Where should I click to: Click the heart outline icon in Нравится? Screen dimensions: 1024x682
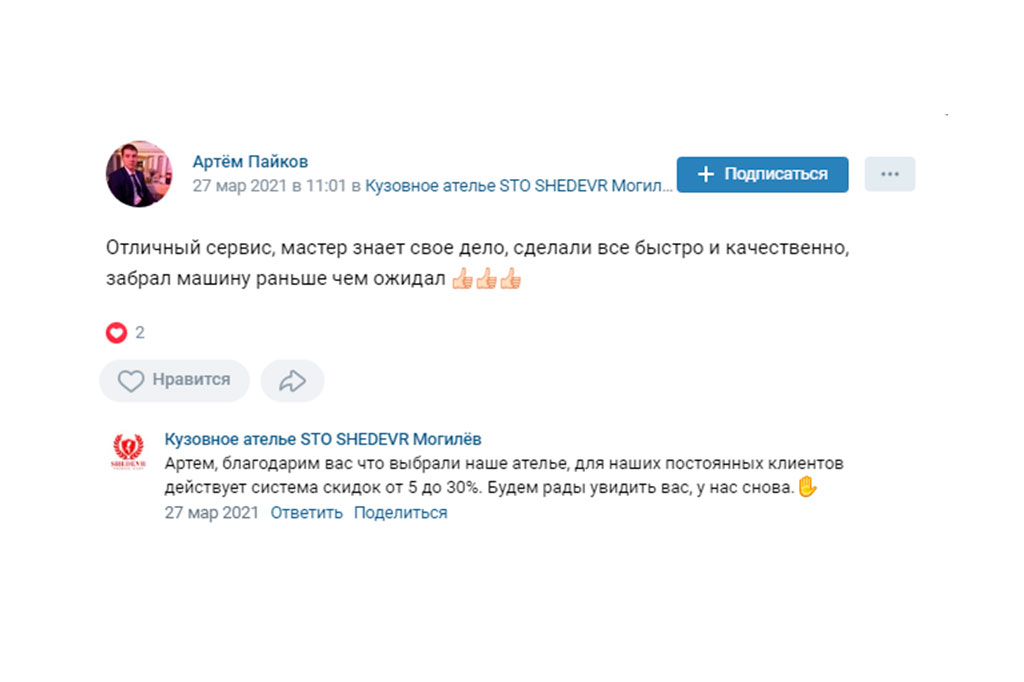(131, 381)
